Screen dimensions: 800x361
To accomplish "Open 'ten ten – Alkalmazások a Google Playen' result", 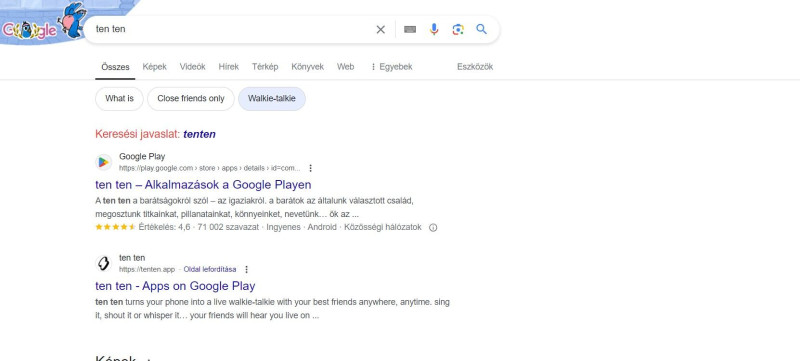I will pos(203,184).
